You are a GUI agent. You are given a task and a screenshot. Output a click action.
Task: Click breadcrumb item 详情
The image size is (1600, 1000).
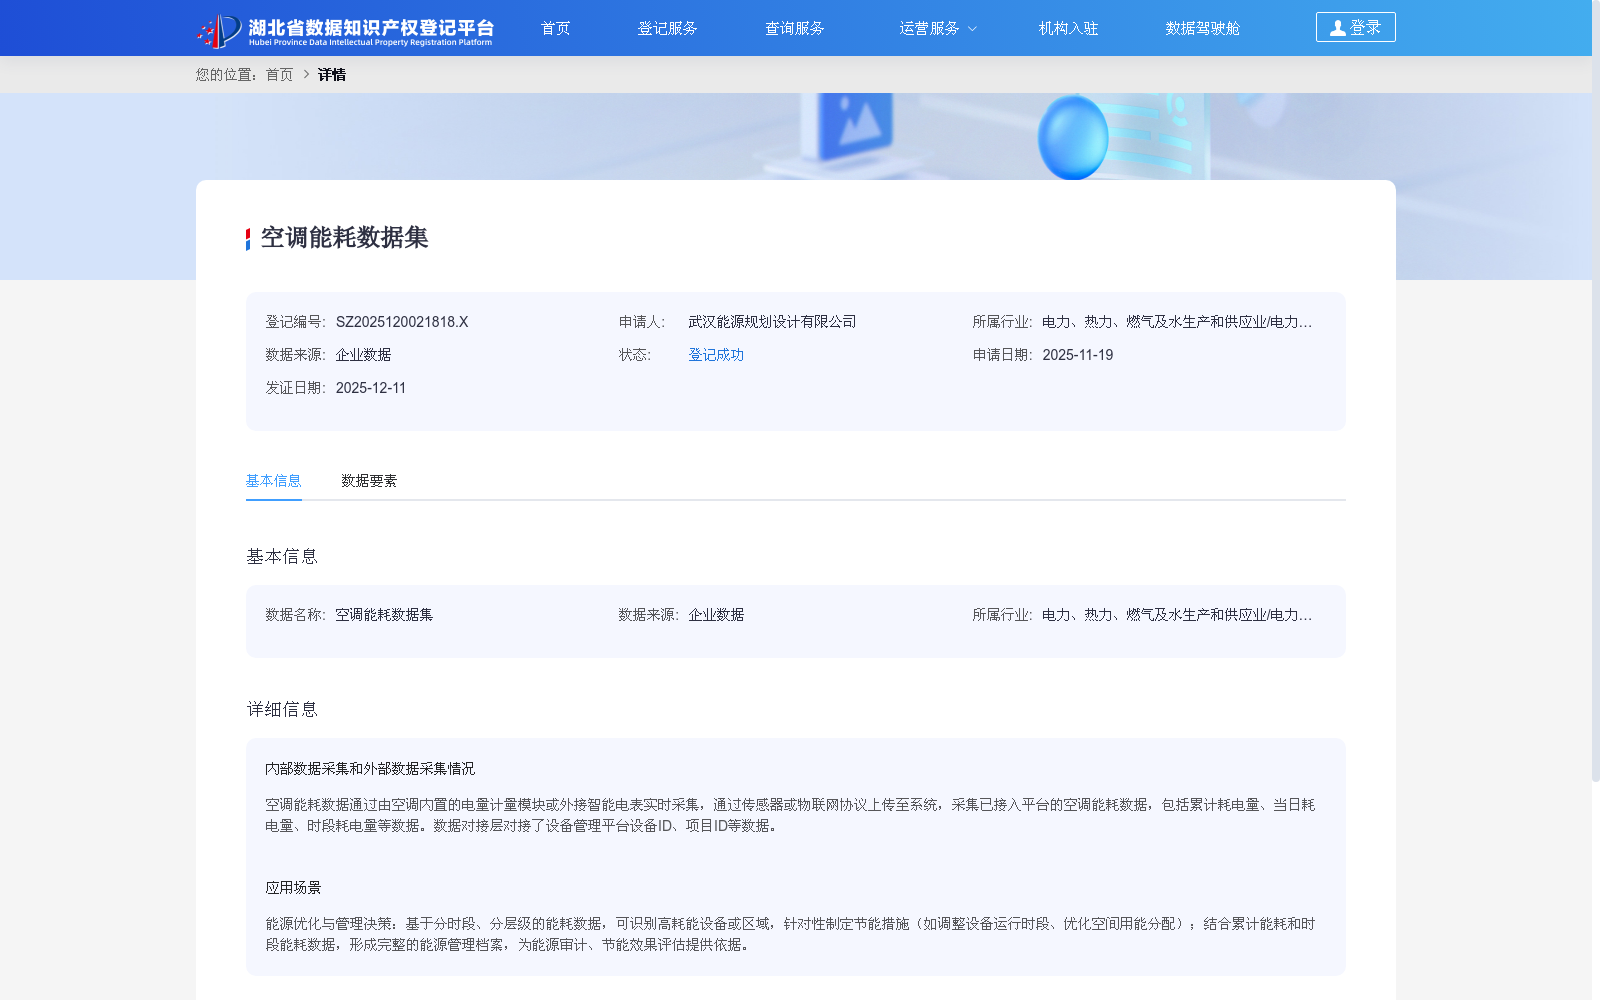coord(332,75)
